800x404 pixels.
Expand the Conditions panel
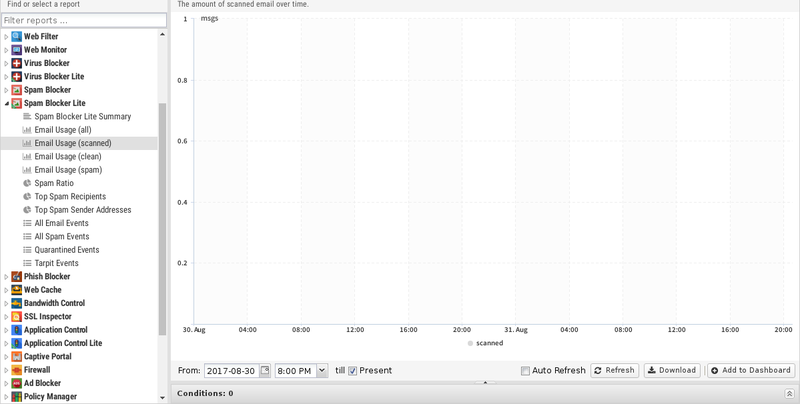point(788,394)
